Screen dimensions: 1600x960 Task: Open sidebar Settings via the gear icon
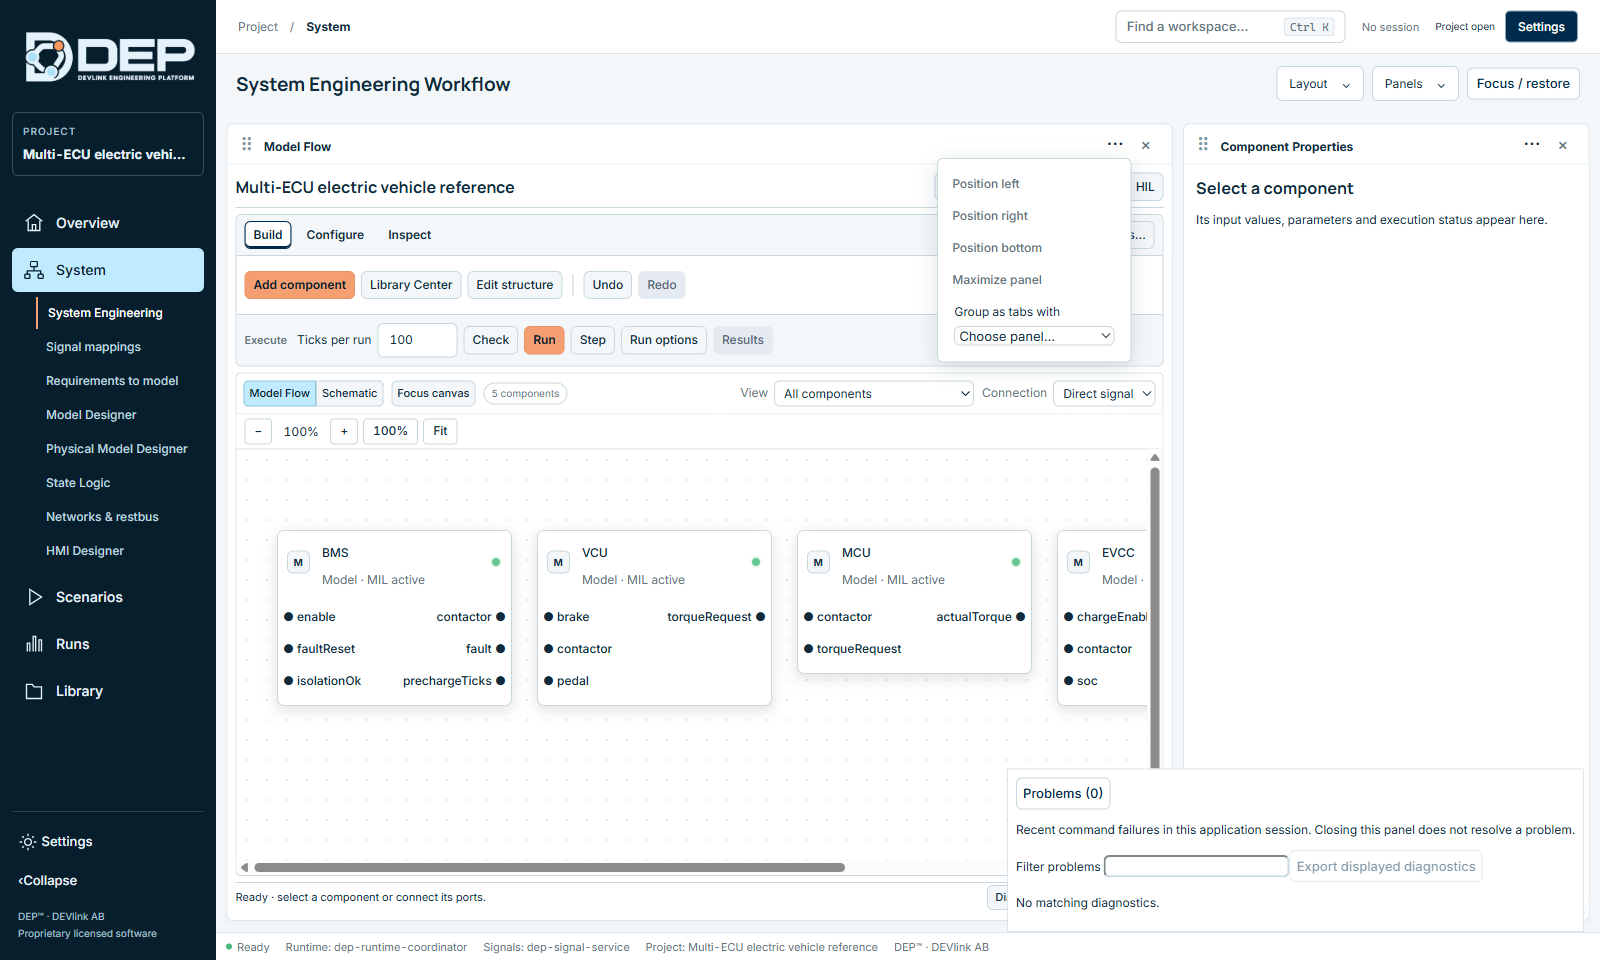[28, 842]
